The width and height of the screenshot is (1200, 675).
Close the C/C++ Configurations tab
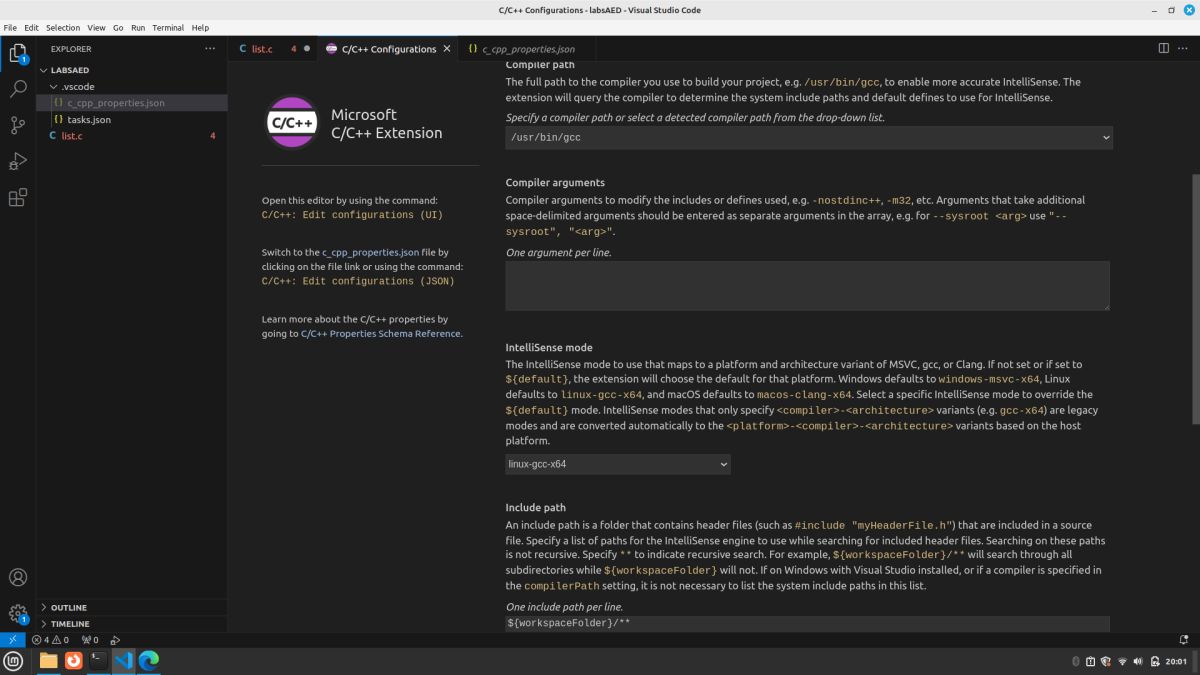click(446, 48)
